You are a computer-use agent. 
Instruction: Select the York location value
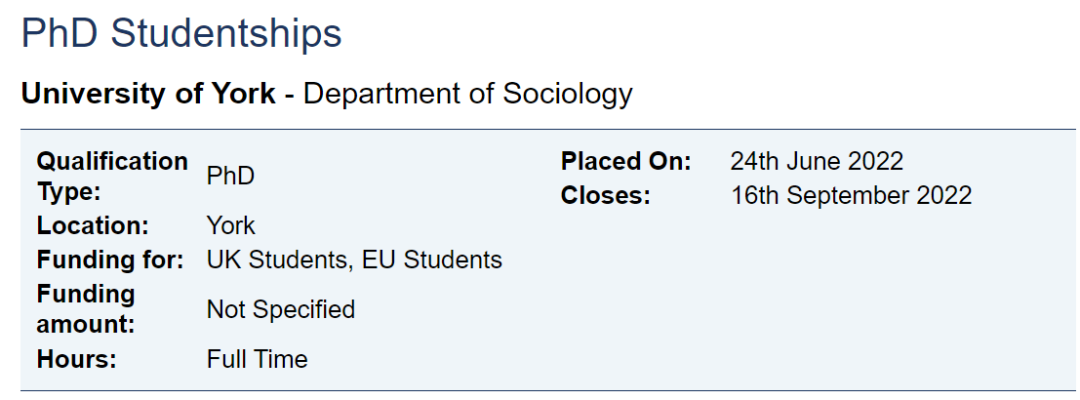231,225
